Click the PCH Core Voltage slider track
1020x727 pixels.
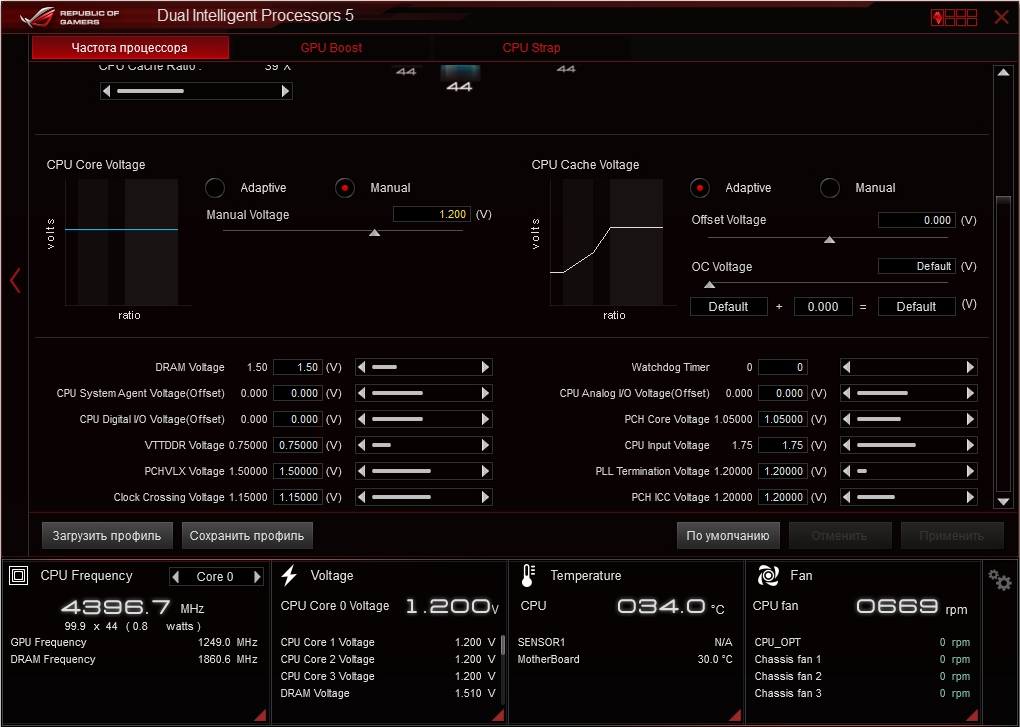tap(909, 419)
